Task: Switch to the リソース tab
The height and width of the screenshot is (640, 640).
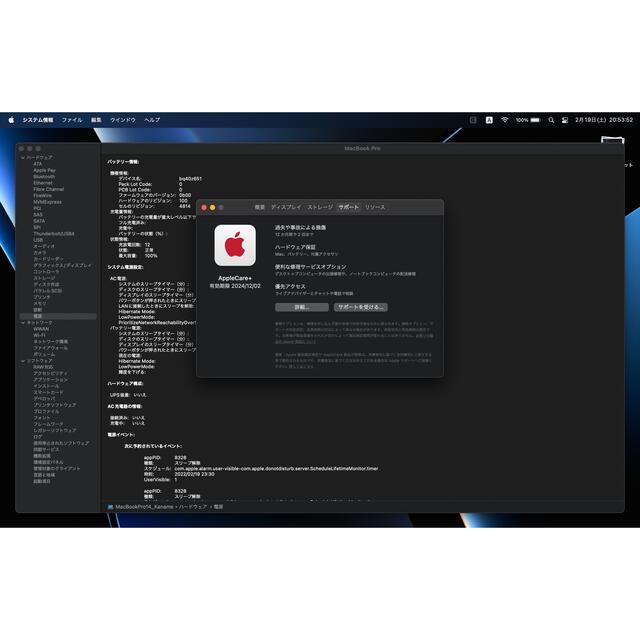Action: pyautogui.click(x=375, y=207)
